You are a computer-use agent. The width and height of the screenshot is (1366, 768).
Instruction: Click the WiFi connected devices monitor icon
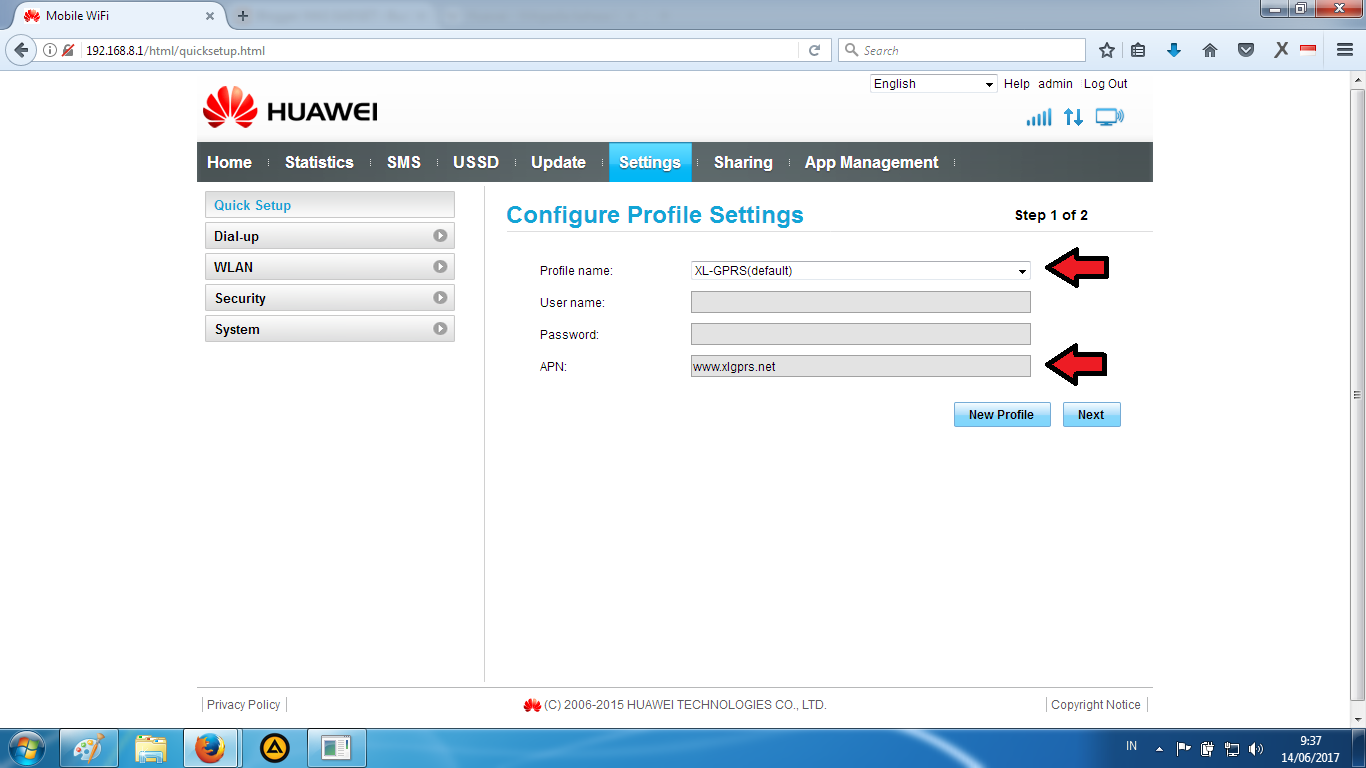coord(1109,117)
